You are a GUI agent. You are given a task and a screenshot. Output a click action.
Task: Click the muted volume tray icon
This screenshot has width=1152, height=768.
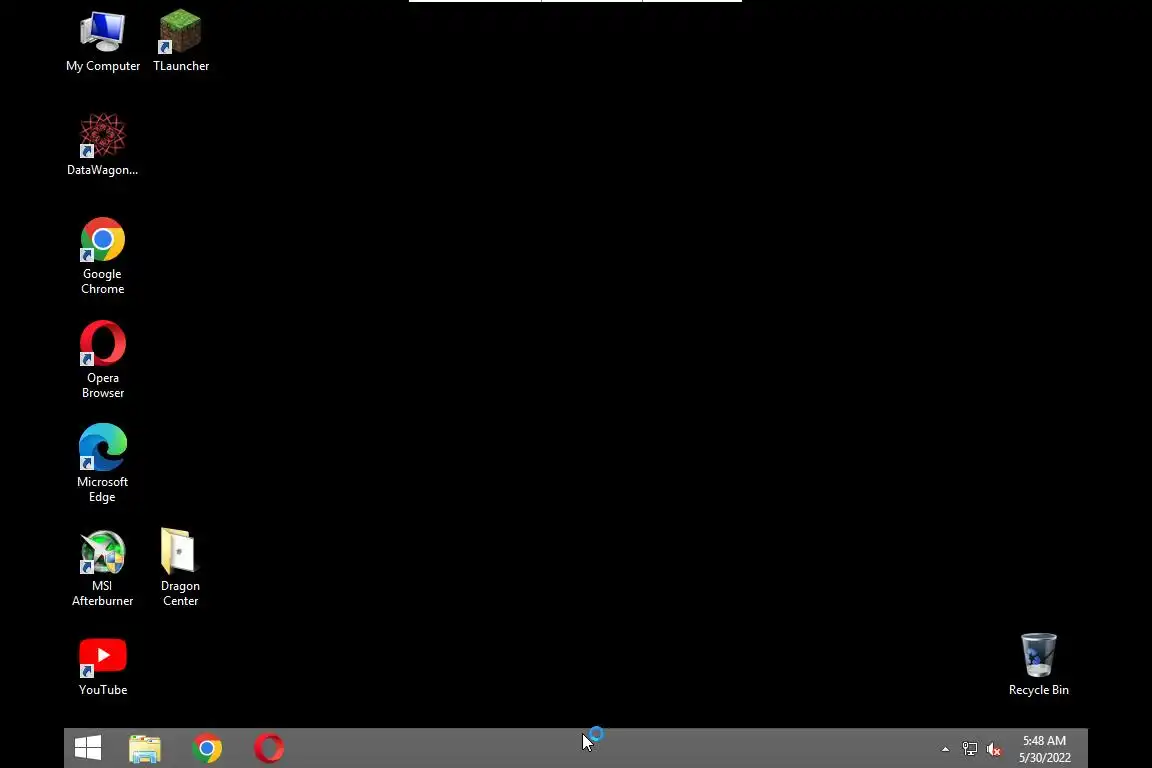(994, 750)
